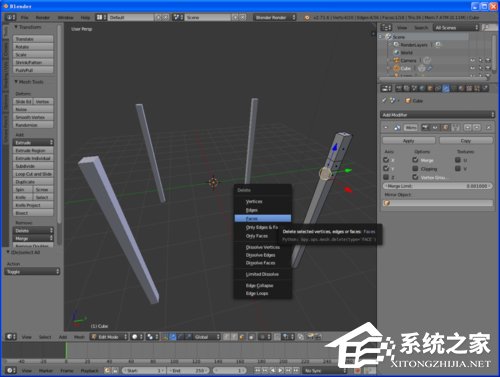This screenshot has height=377, width=500.
Task: Open the 3D View editor type icon
Action: (x=11, y=337)
